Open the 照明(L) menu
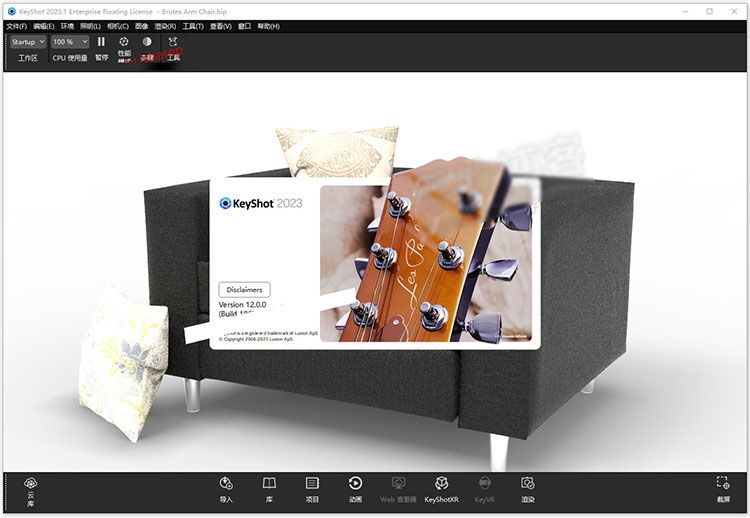 click(90, 26)
